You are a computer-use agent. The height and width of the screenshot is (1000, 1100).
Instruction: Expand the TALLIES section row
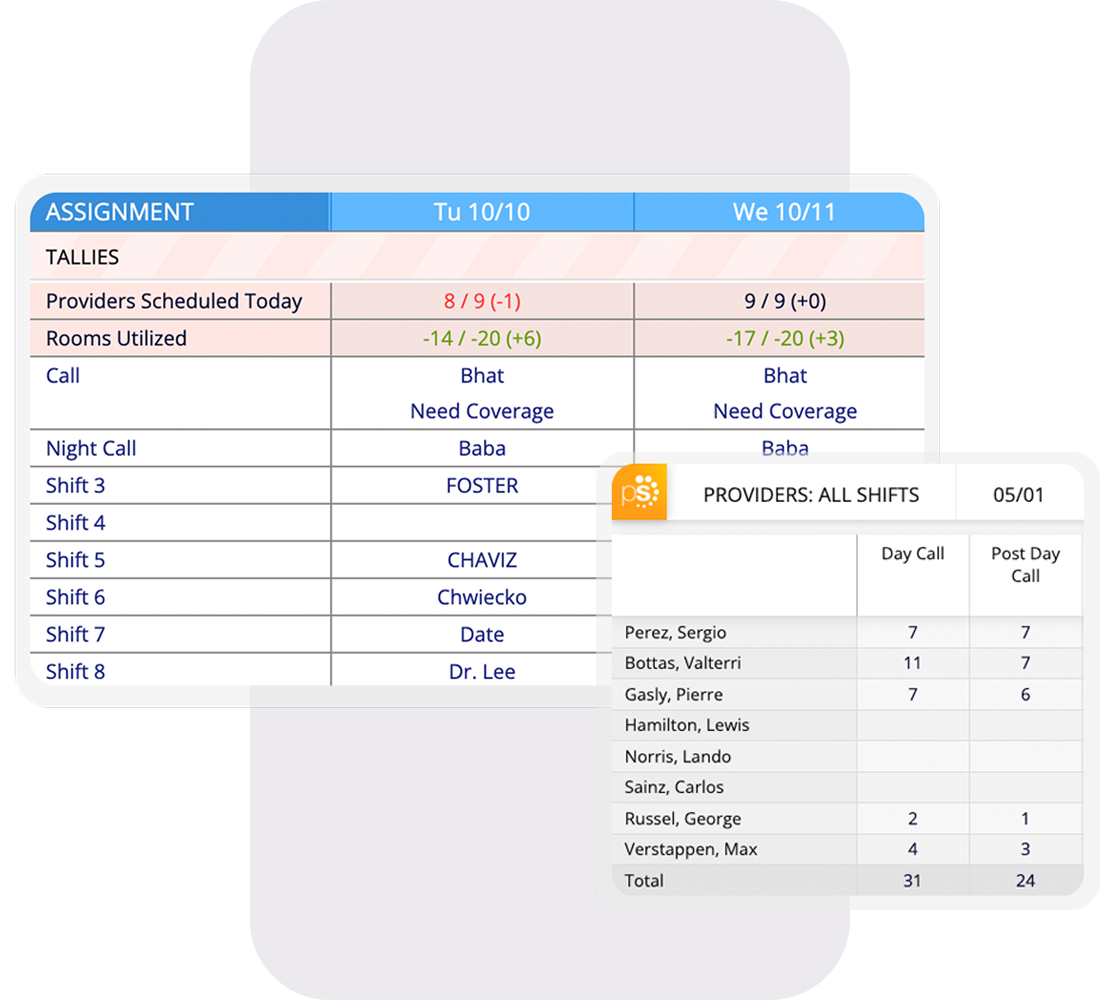[x=83, y=257]
